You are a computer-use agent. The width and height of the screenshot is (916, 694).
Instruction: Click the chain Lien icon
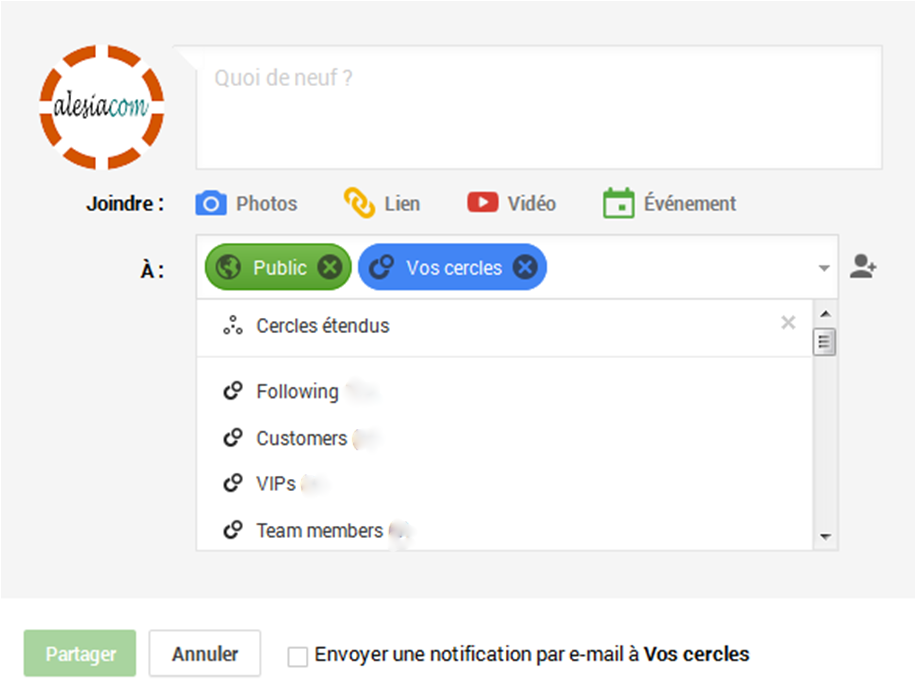358,204
